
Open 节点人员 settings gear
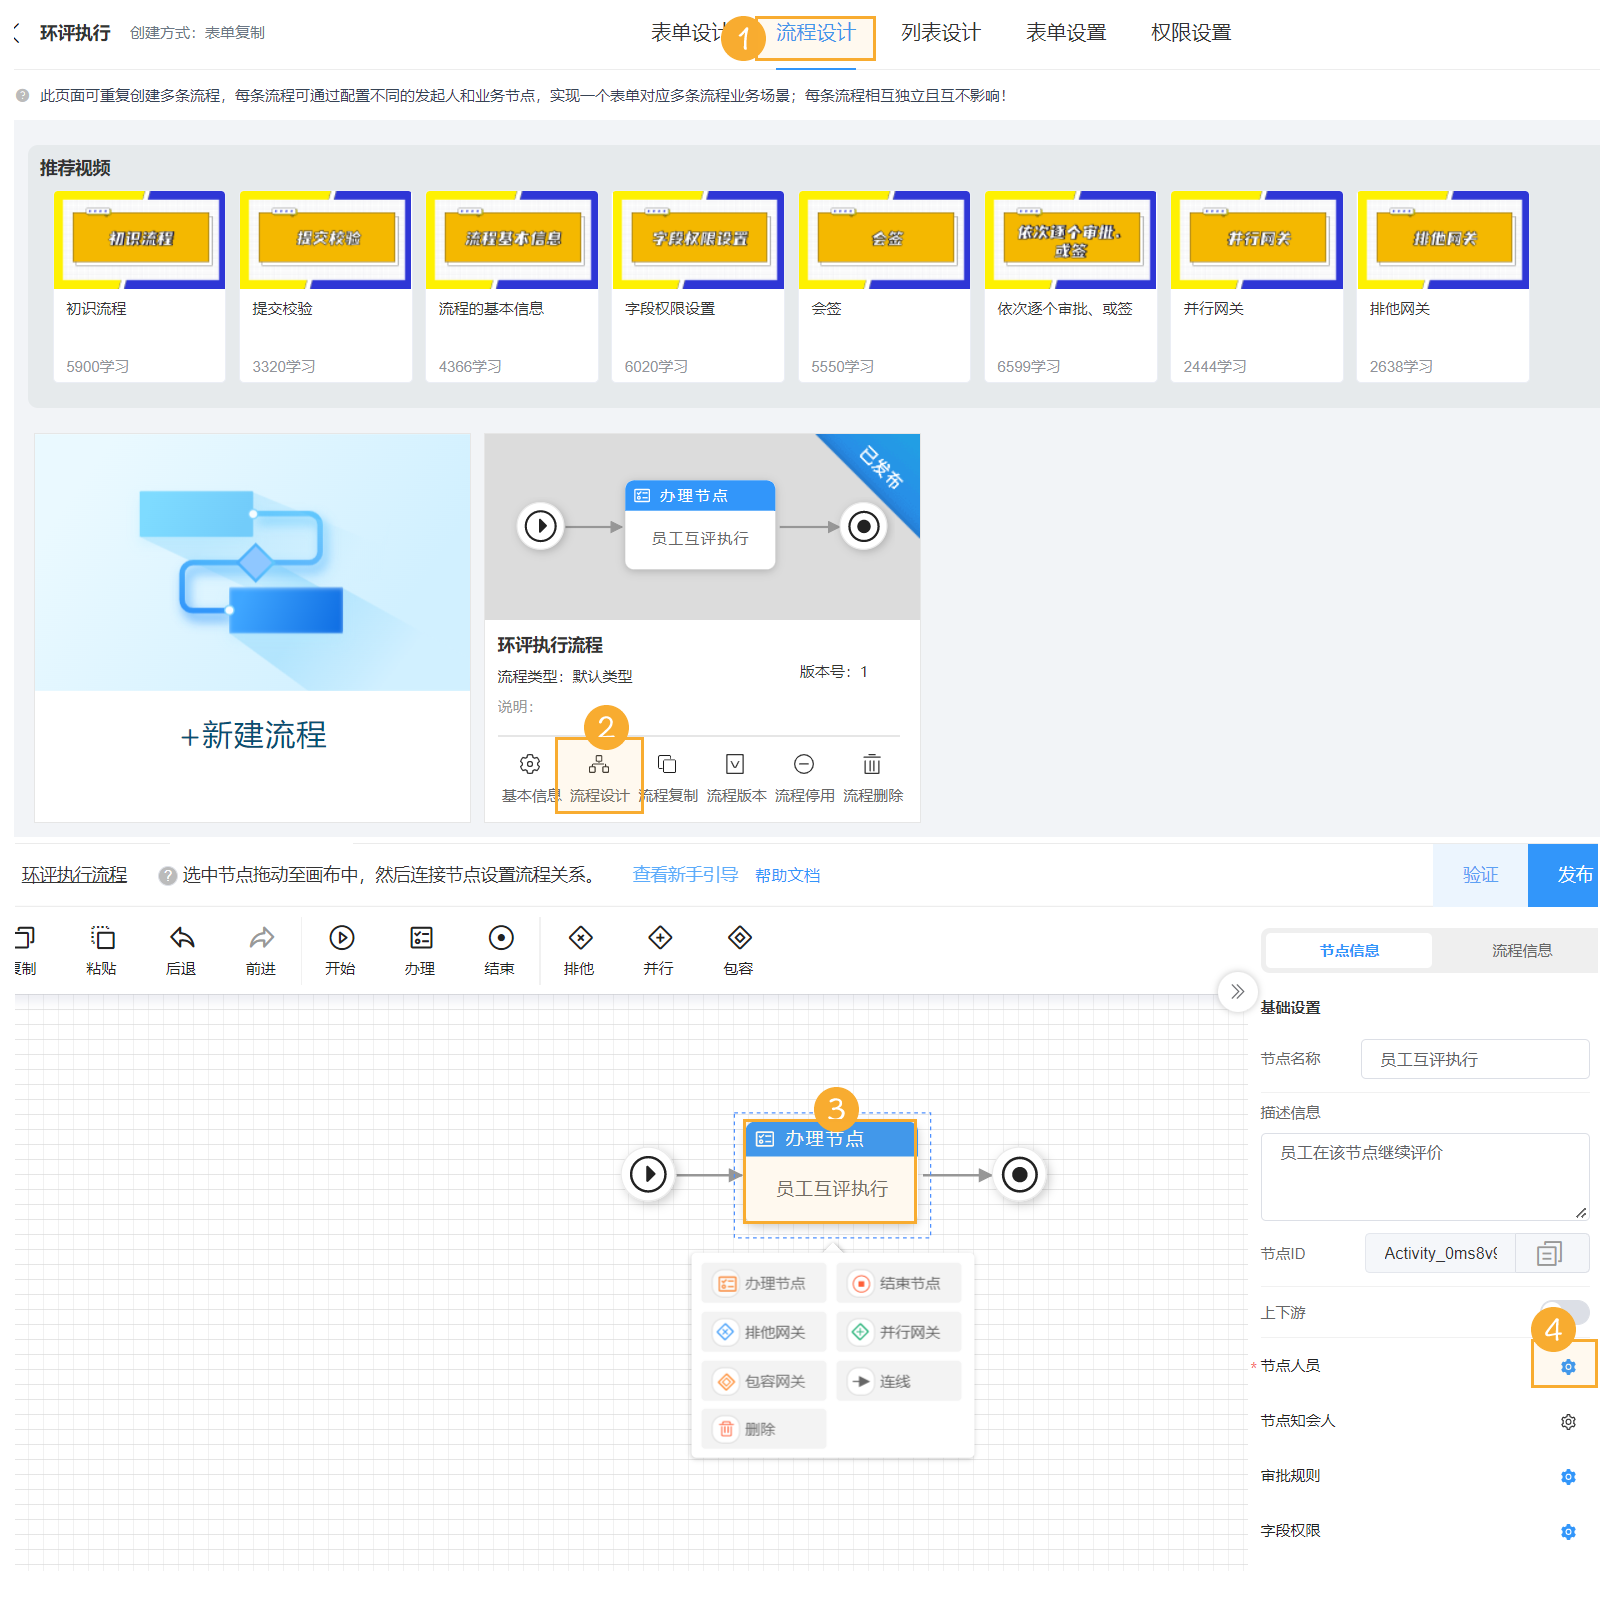(1567, 1365)
